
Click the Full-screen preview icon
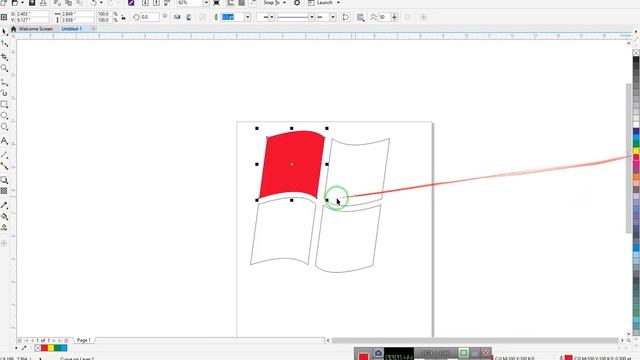pos(217,2)
